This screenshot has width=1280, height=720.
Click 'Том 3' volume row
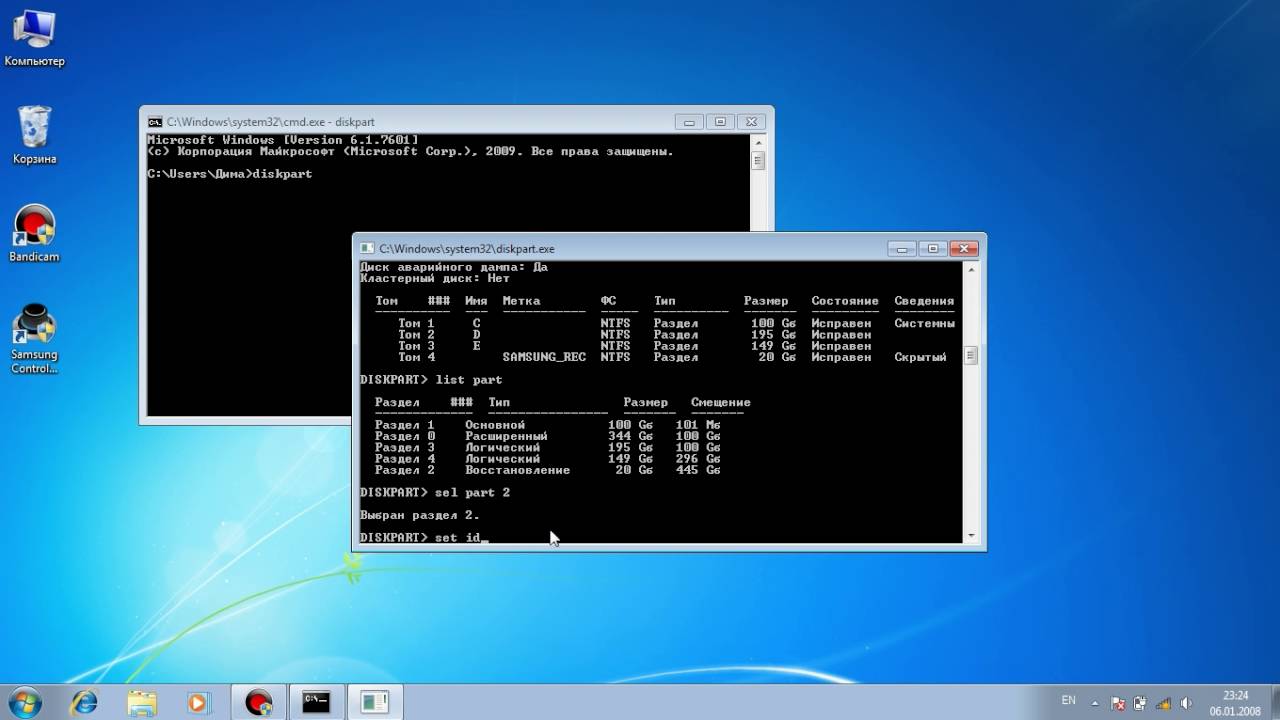(x=635, y=346)
